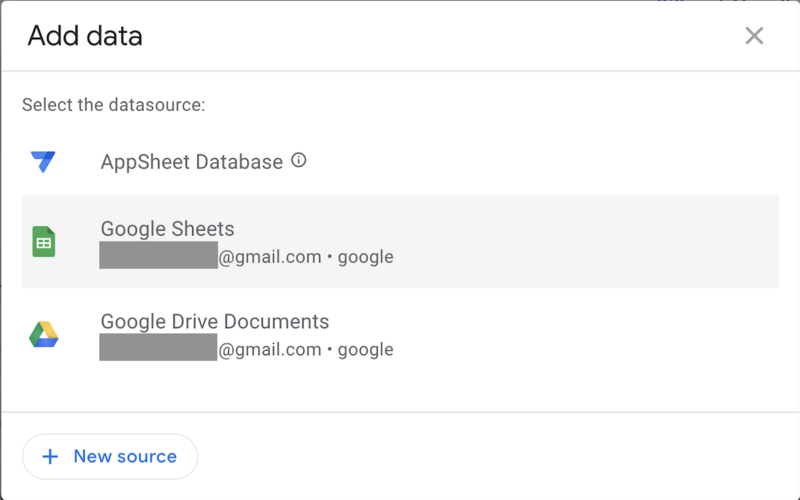Click the 'google' provider text in Sheets row
The image size is (800, 500).
pos(365,257)
